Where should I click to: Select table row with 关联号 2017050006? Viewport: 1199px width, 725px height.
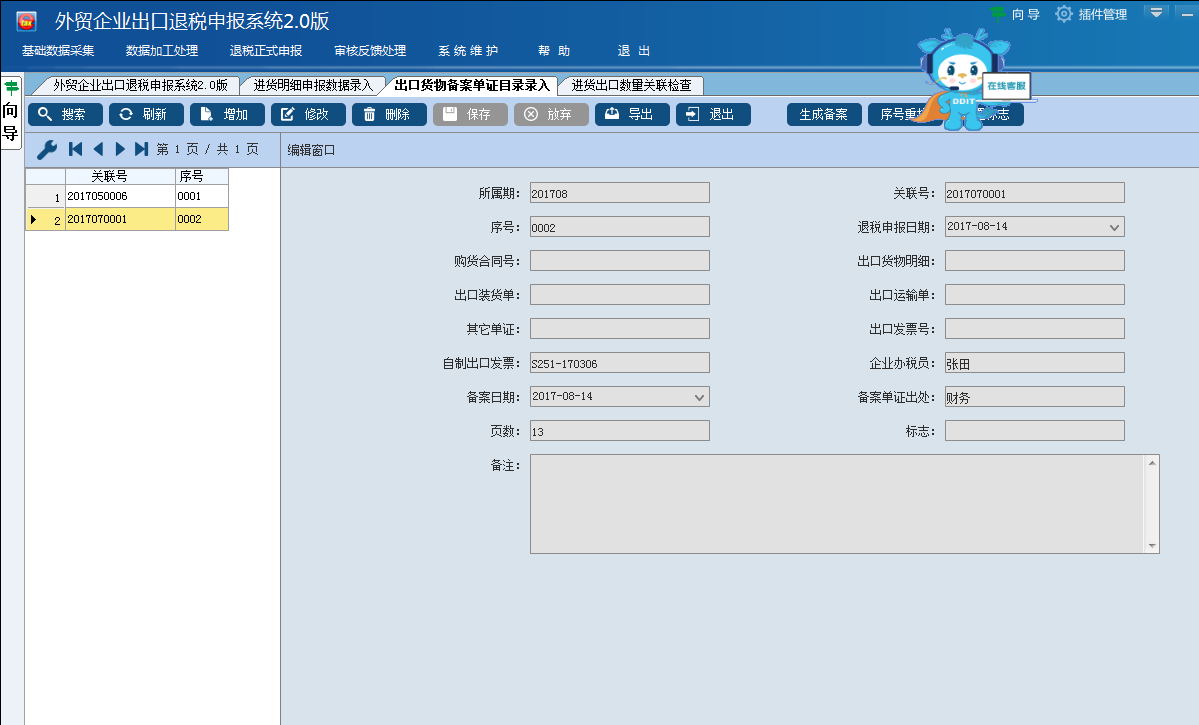pos(120,196)
